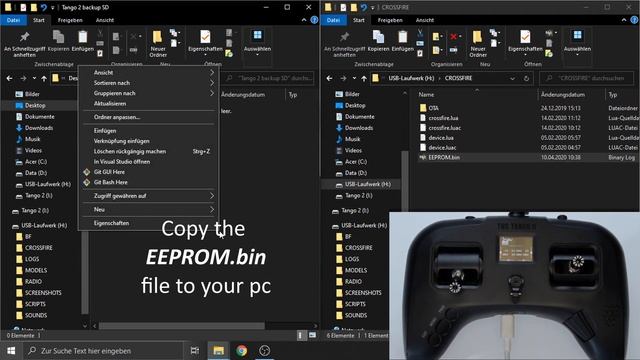Click Einfügen icon in CROSSFIRE window ribbon
The width and height of the screenshot is (640, 360).
click(402, 41)
